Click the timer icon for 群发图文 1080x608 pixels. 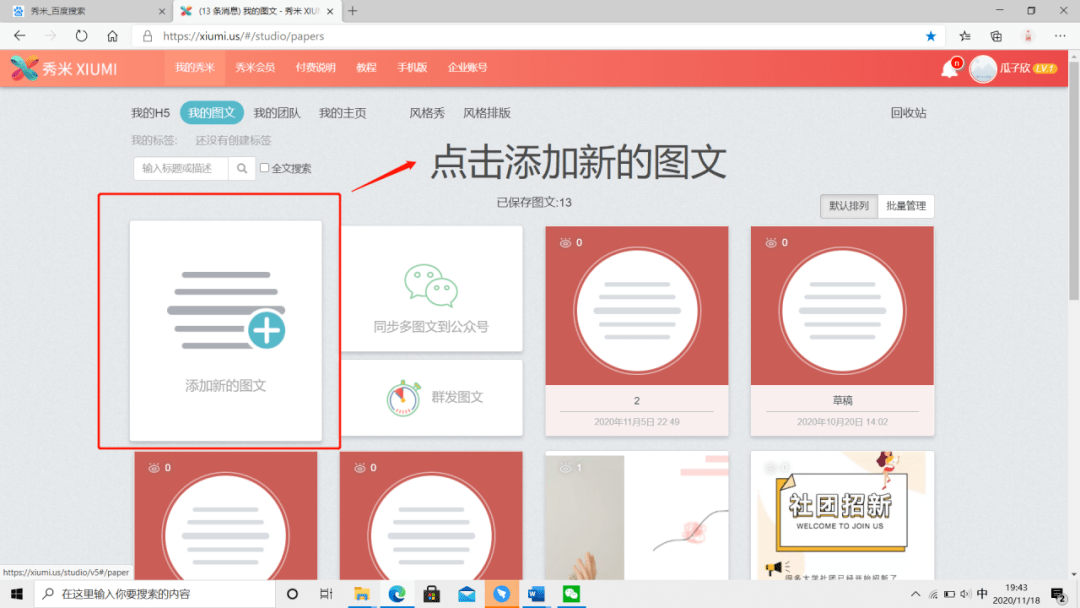click(403, 397)
